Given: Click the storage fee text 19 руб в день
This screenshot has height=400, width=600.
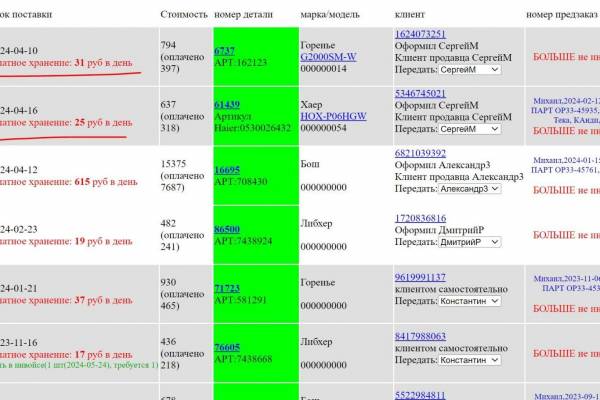Looking at the screenshot, I should point(103,241).
